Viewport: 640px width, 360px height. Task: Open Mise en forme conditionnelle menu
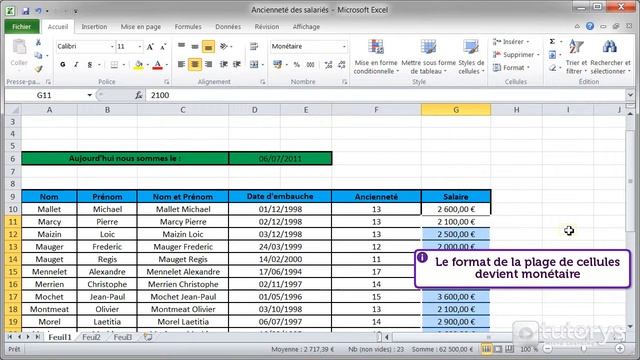[376, 57]
